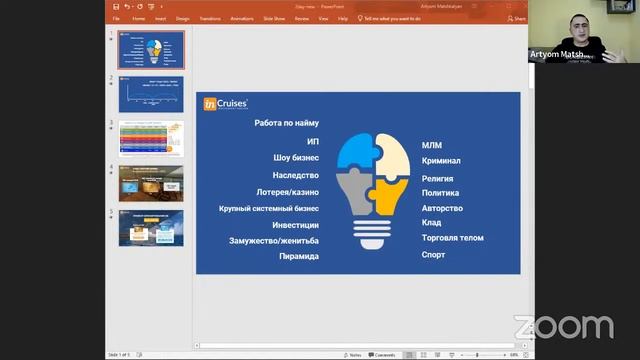640x360 pixels.
Task: Switch to the View ribbon tab
Action: pos(323,19)
